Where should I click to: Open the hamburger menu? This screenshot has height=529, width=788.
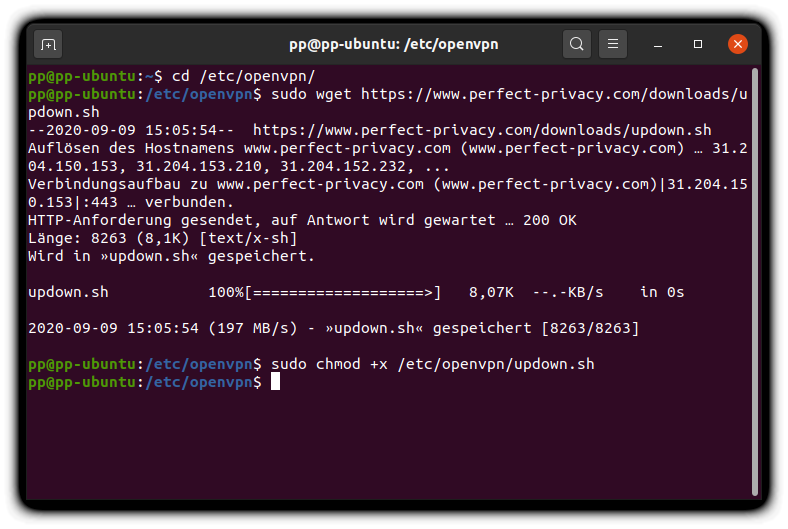[613, 44]
